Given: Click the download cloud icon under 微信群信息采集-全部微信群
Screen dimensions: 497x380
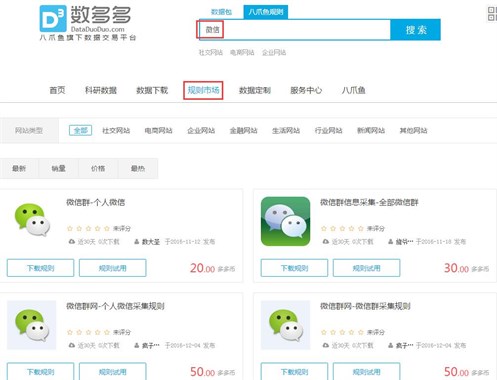Looking at the screenshot, I should (326, 241).
